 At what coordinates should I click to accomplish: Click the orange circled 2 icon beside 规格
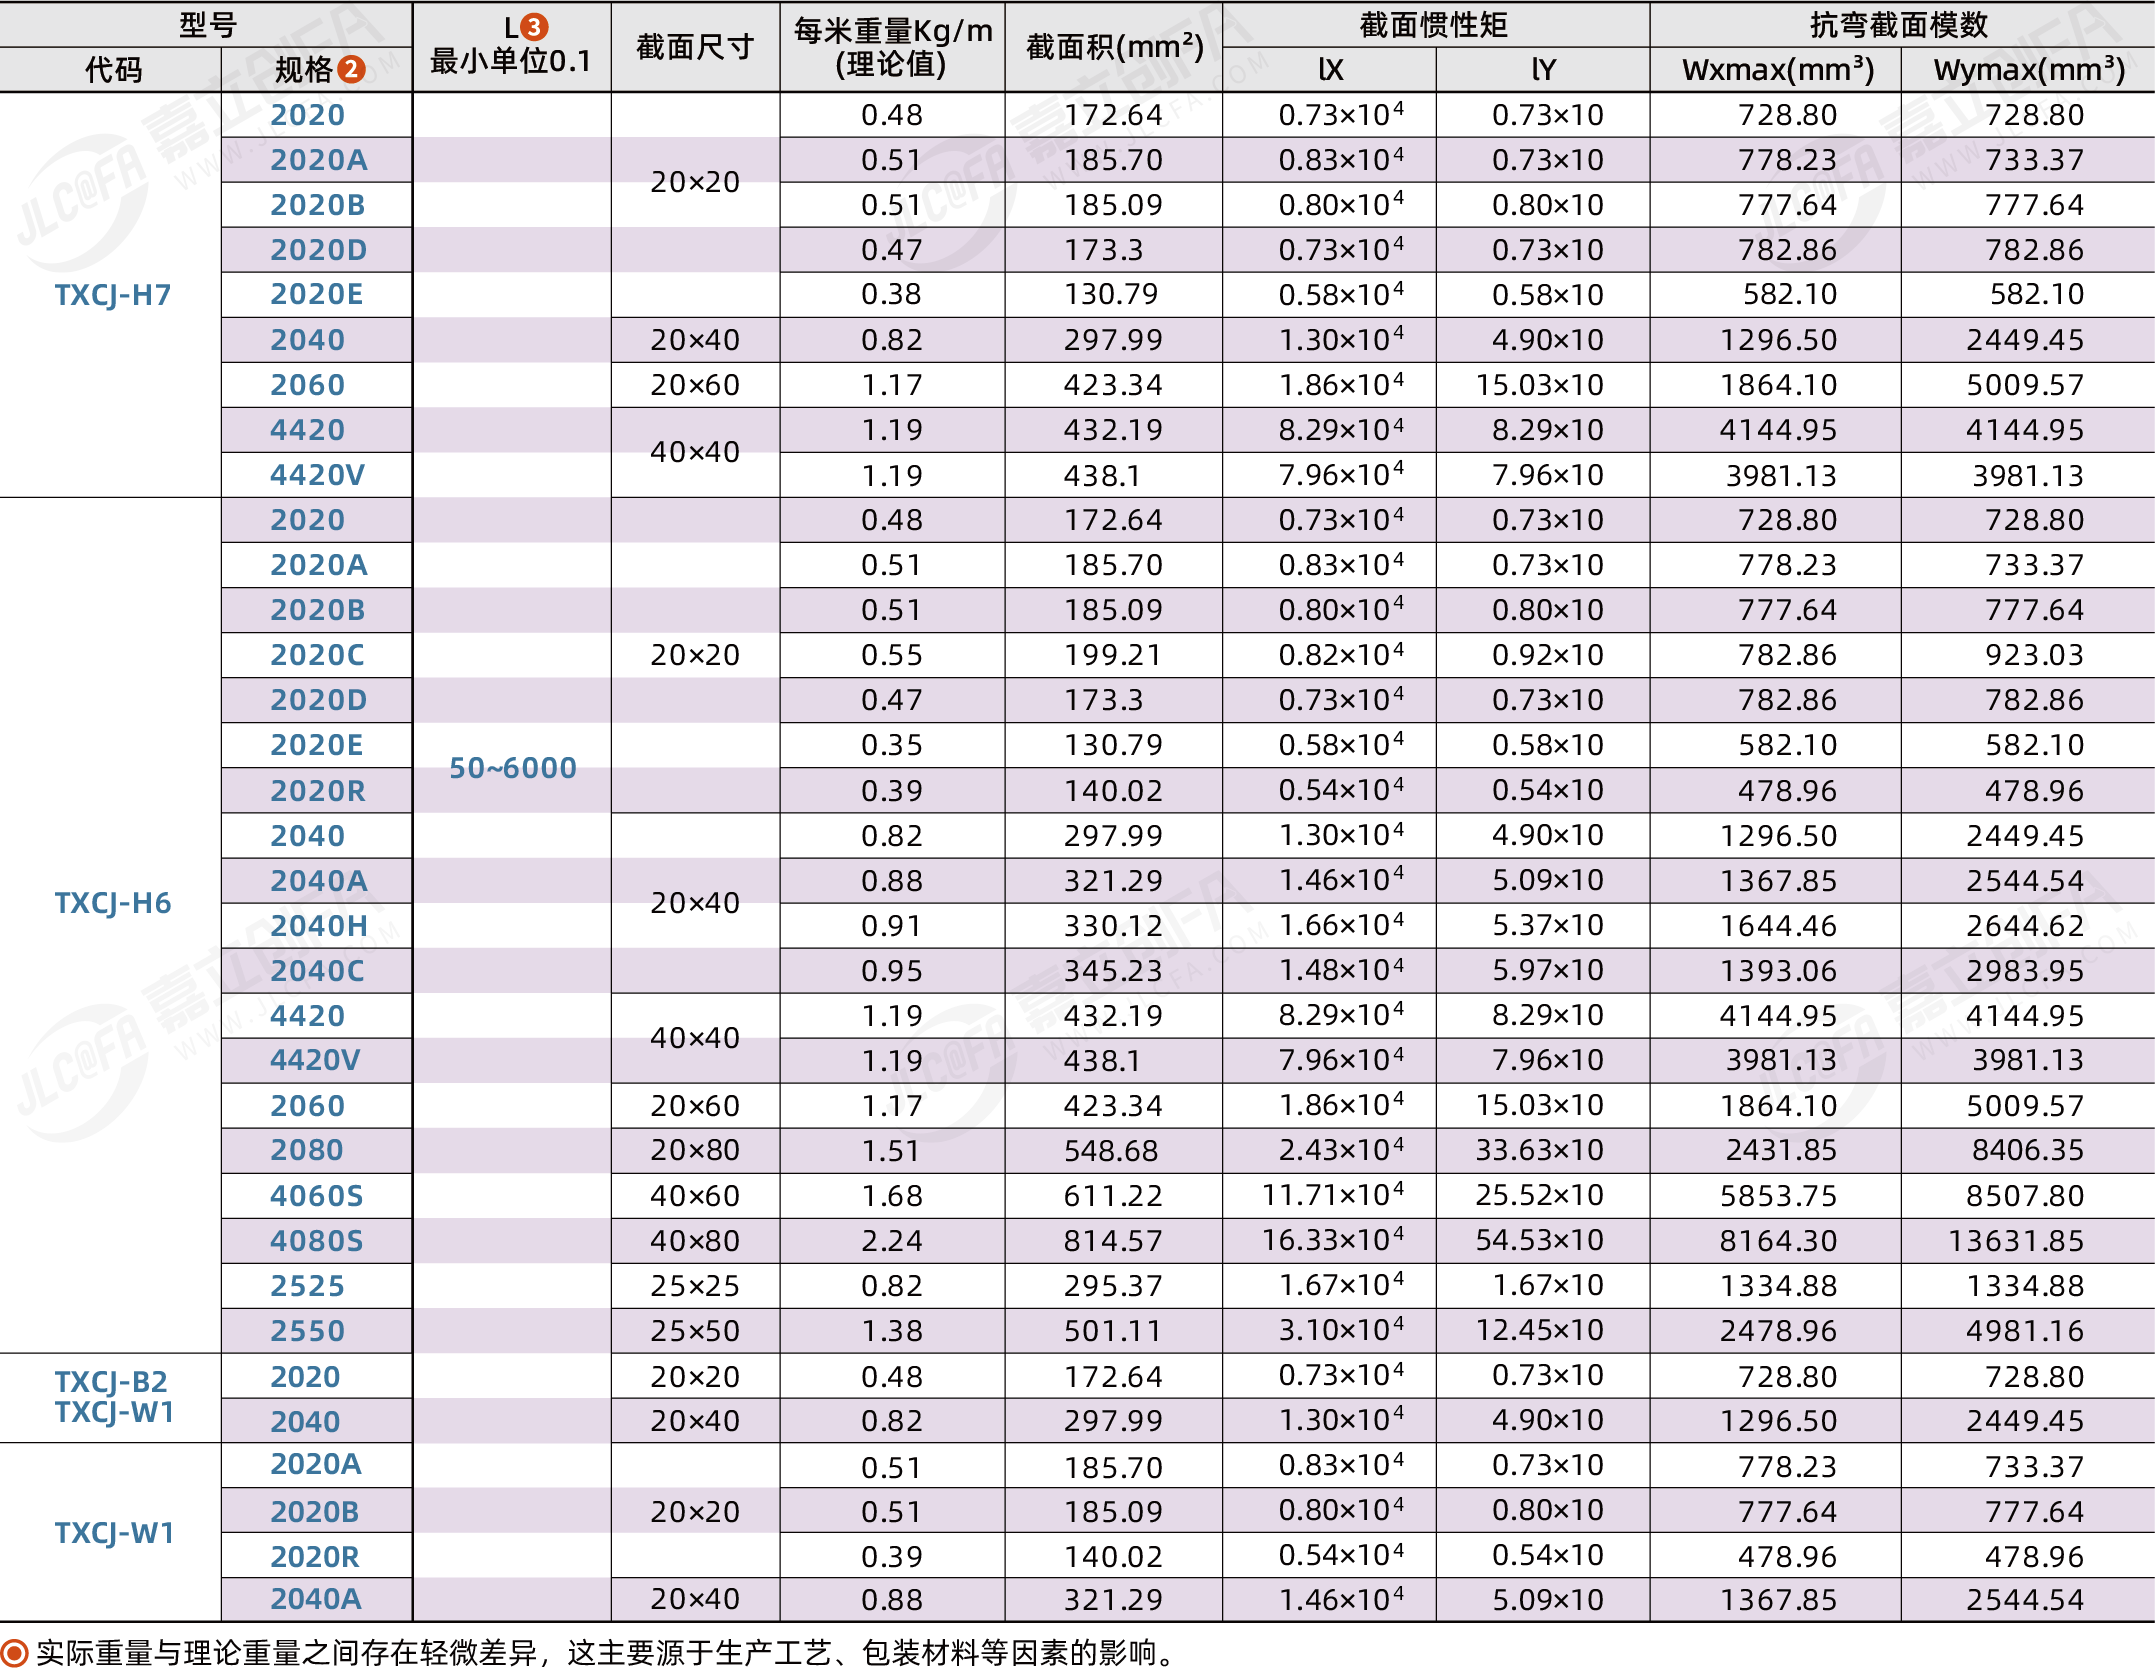tap(351, 69)
